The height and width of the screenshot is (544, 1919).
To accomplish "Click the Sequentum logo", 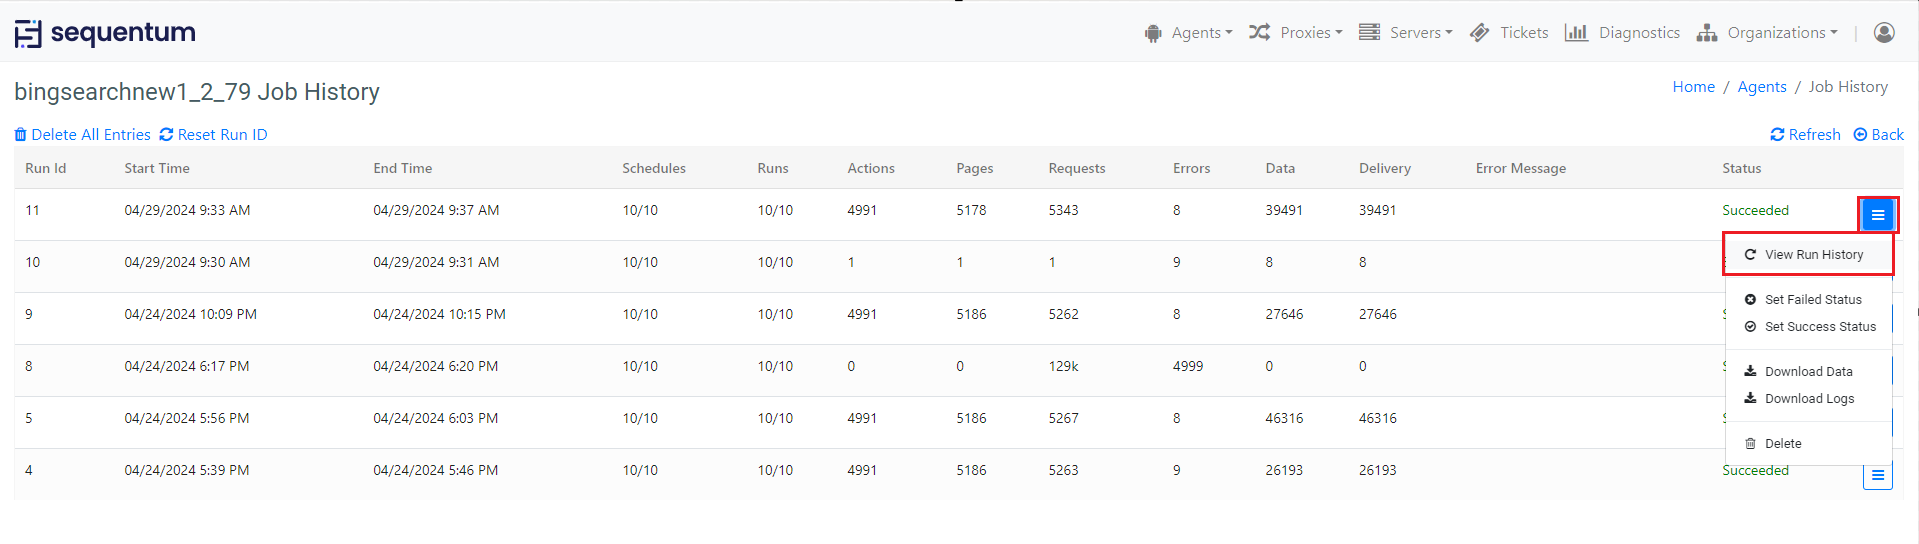I will pyautogui.click(x=105, y=33).
